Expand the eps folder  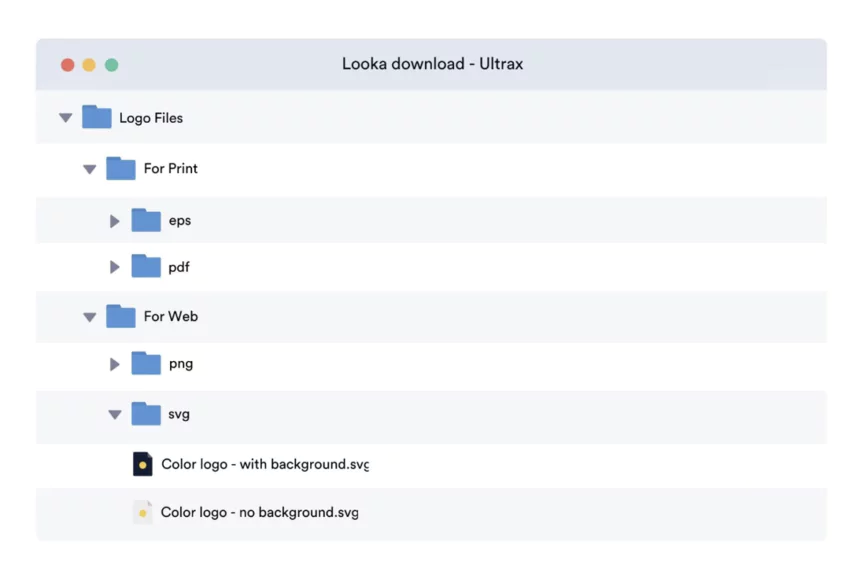click(x=114, y=220)
